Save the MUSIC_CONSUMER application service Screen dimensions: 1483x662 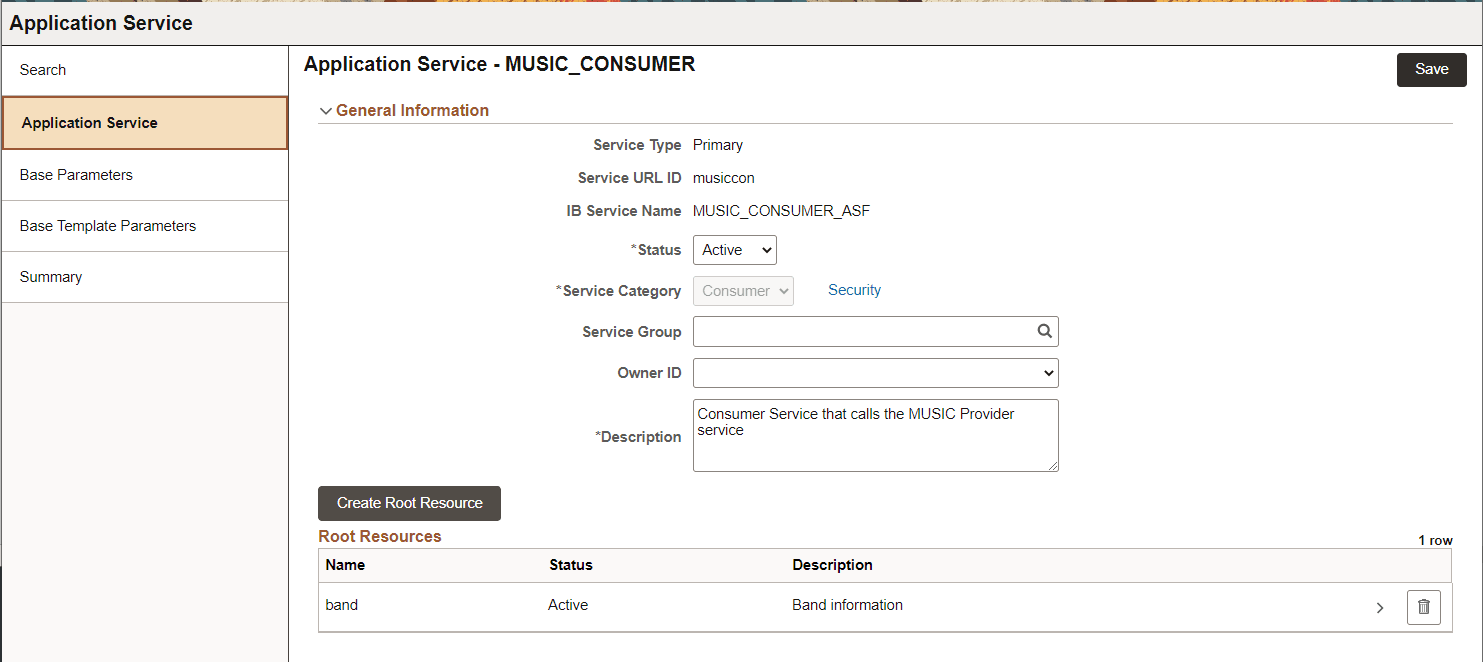[x=1431, y=69]
